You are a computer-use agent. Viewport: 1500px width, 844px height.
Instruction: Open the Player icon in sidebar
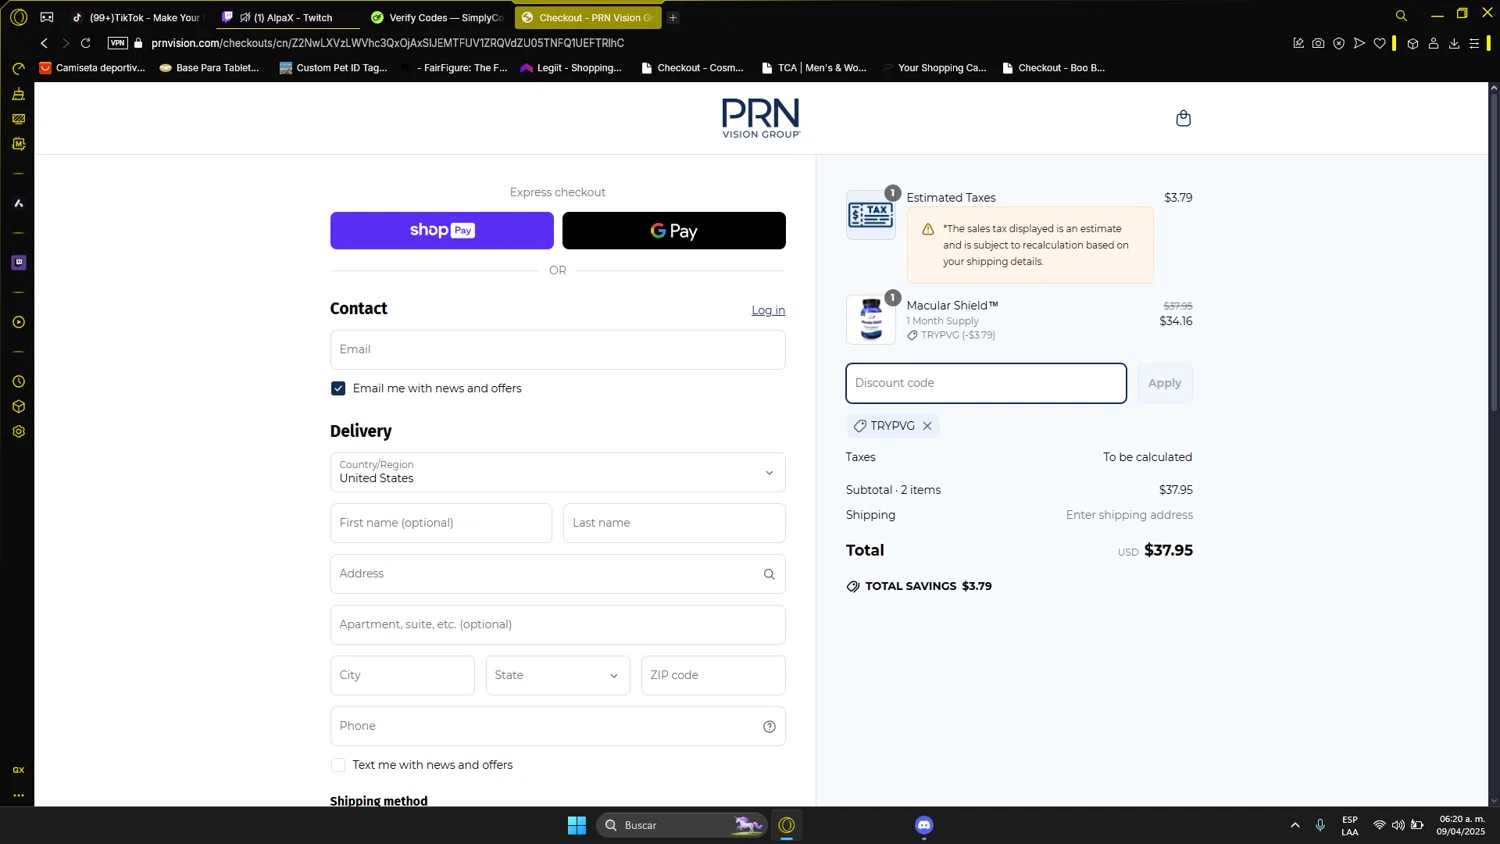coord(18,322)
